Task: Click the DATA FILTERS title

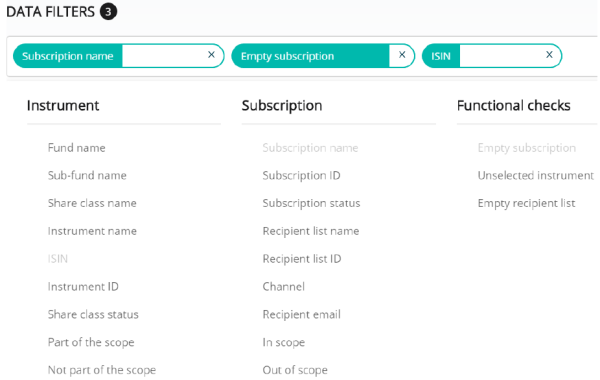Action: (x=51, y=12)
